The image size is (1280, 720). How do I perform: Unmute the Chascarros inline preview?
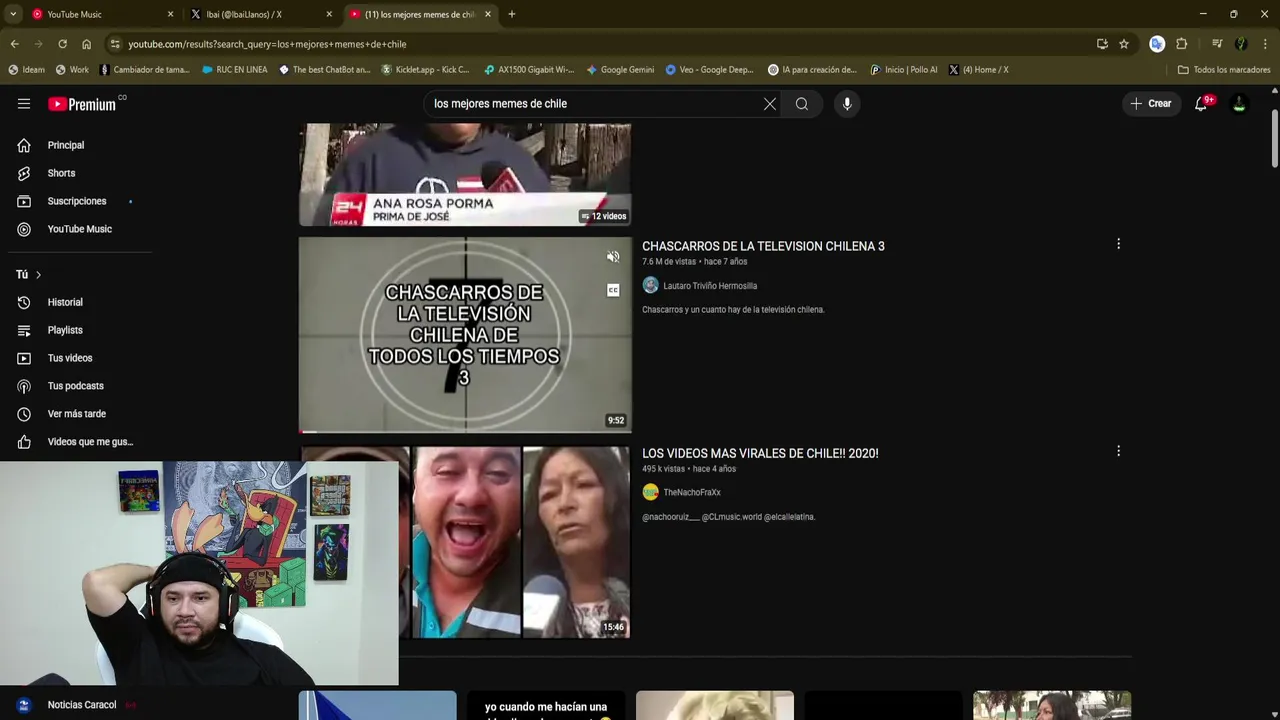[x=613, y=257]
